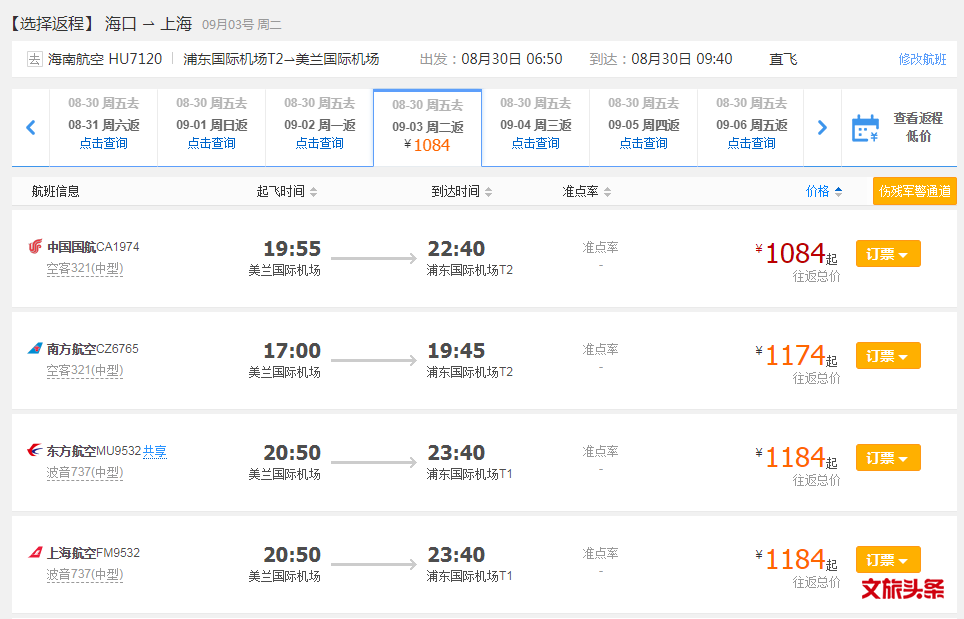Image resolution: width=964 pixels, height=619 pixels.
Task: Click 查看返程低价 text
Action: click(918, 127)
